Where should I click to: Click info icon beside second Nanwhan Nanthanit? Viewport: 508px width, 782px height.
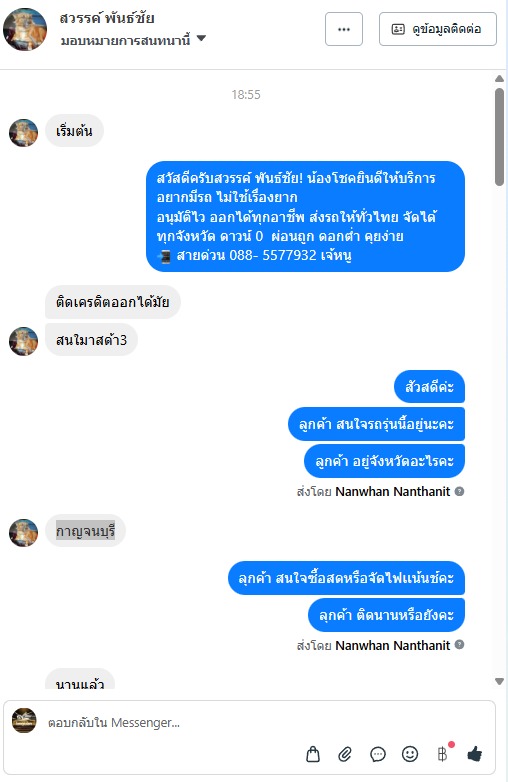pyautogui.click(x=460, y=644)
